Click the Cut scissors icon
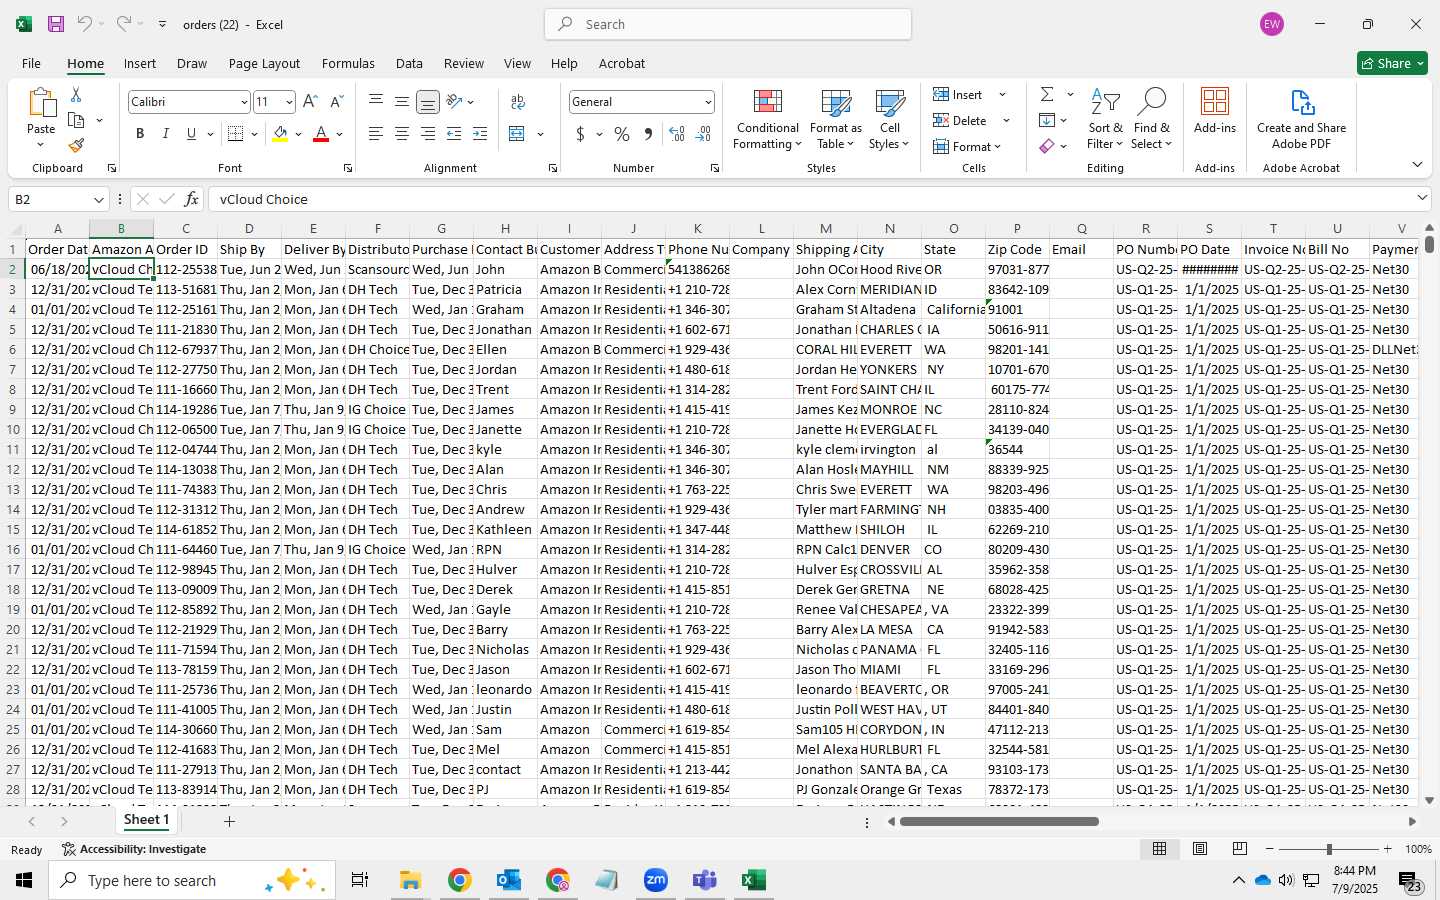 pos(76,94)
